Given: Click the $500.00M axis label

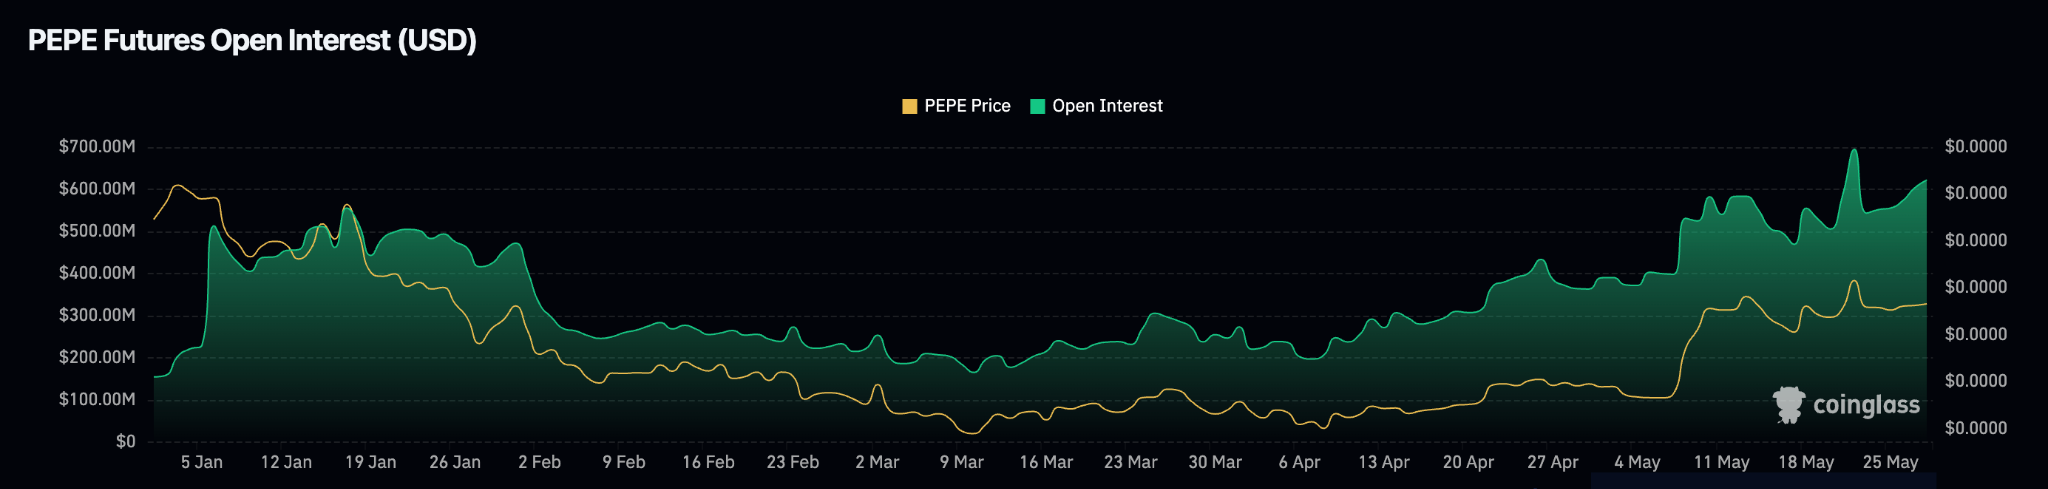Looking at the screenshot, I should click(x=97, y=231).
